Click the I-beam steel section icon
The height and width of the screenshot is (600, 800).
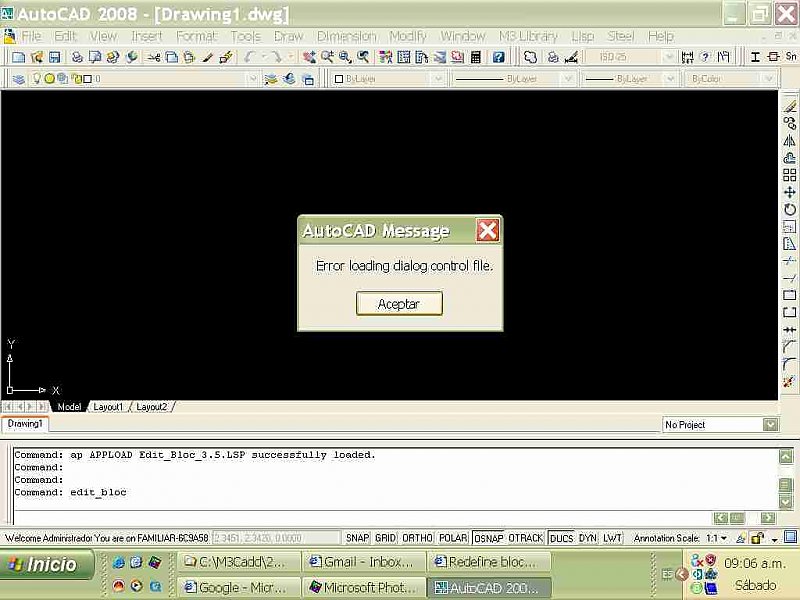coord(756,57)
